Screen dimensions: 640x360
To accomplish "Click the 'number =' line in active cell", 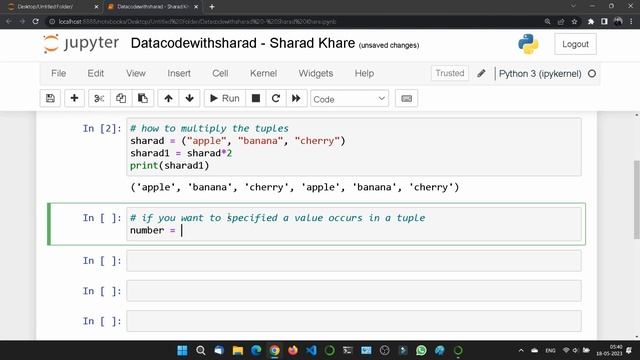I will point(153,230).
